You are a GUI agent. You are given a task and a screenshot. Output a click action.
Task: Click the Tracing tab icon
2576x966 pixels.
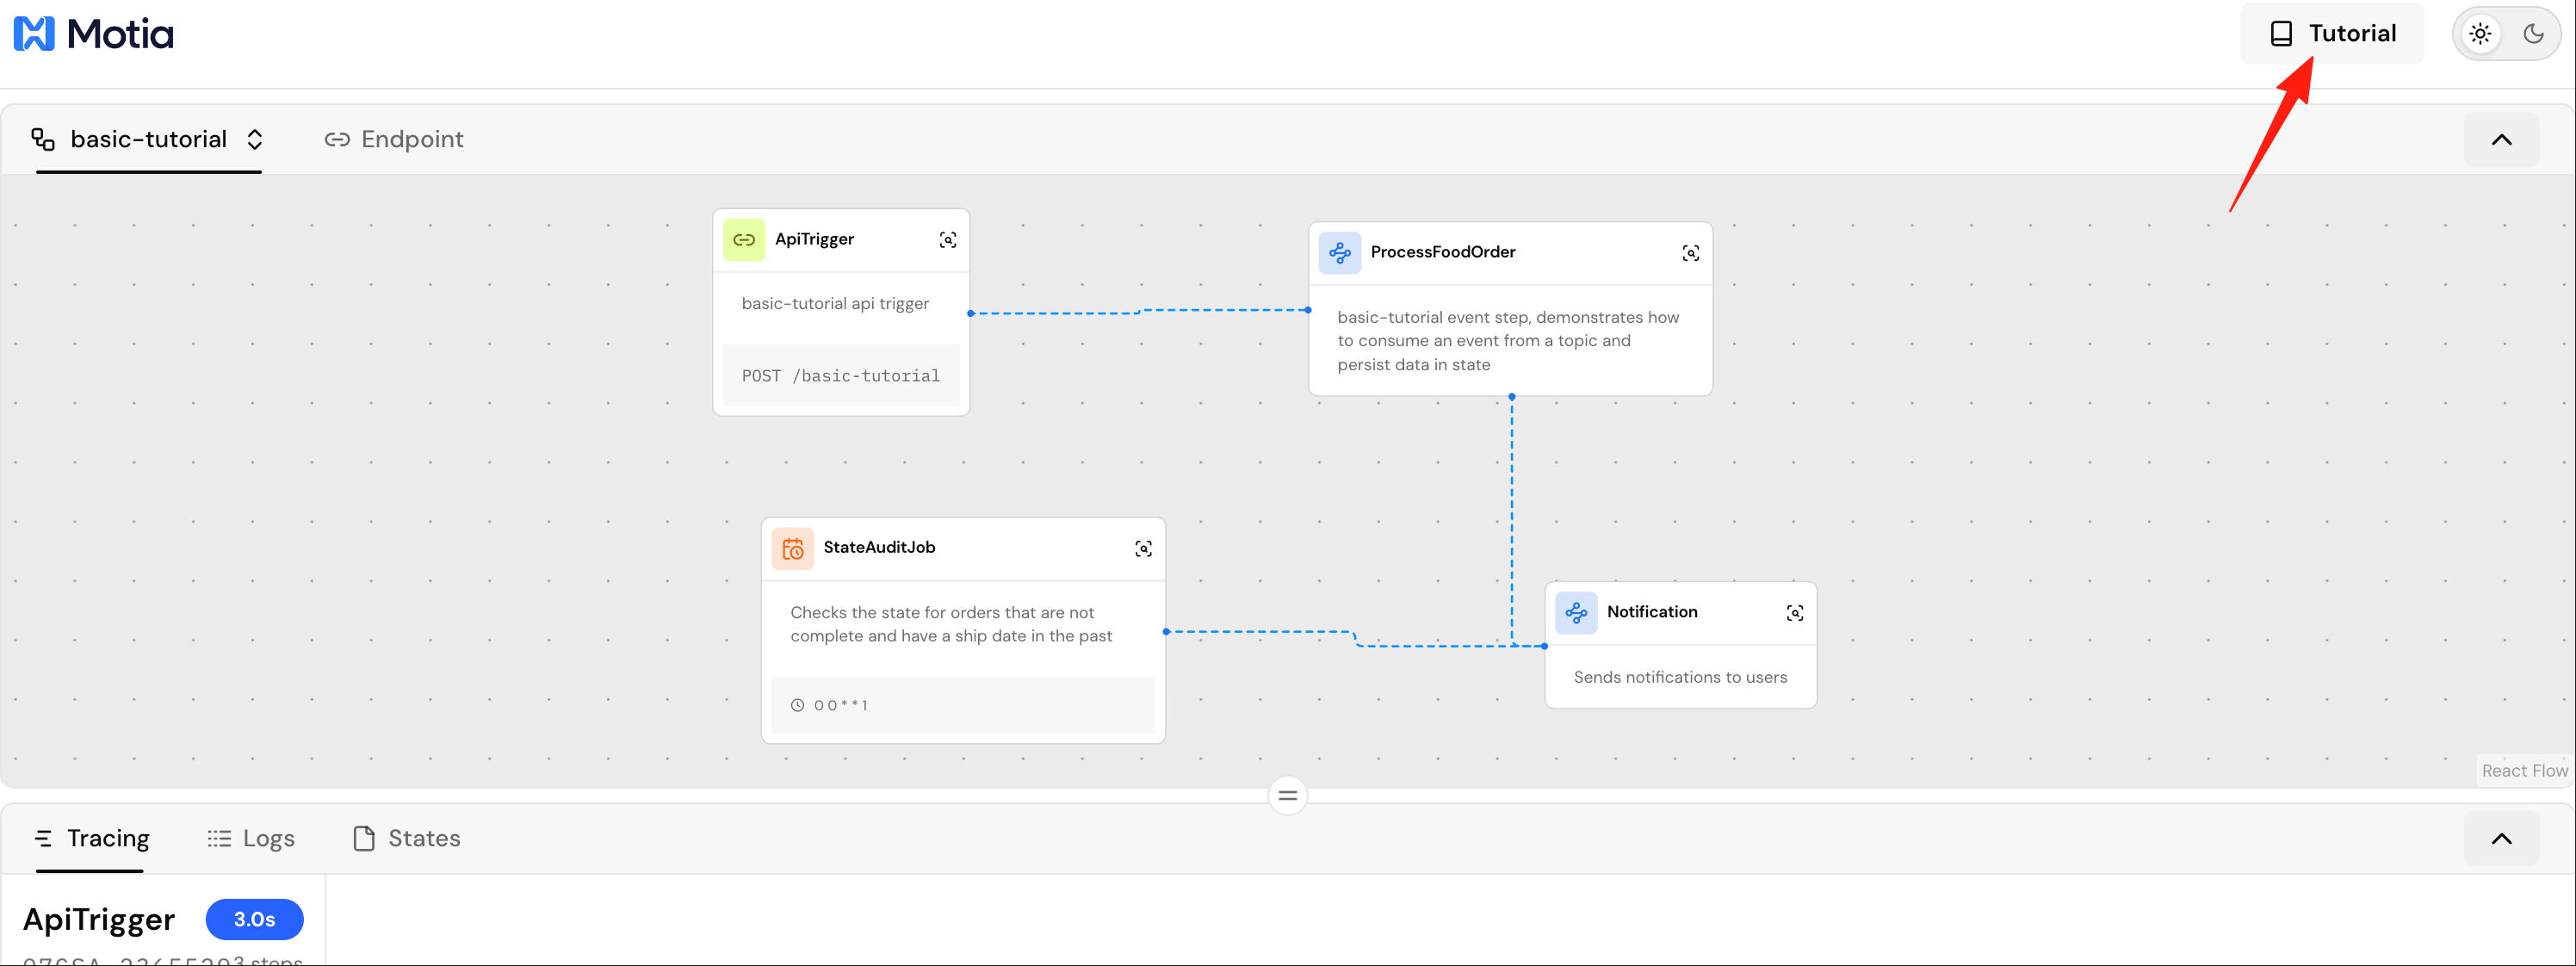[43, 839]
